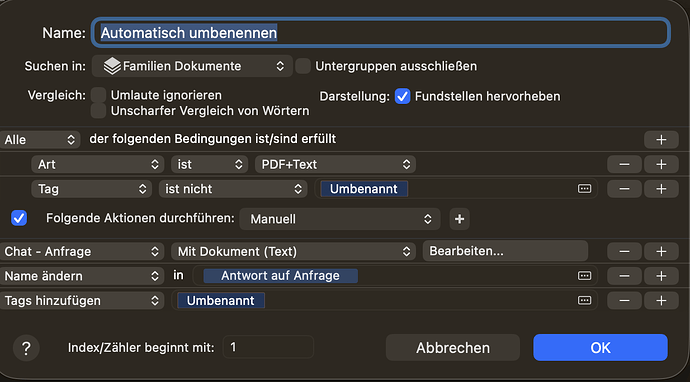Open the 'PDF+Text' value dropdown
This screenshot has height=382, width=690.
click(335, 164)
